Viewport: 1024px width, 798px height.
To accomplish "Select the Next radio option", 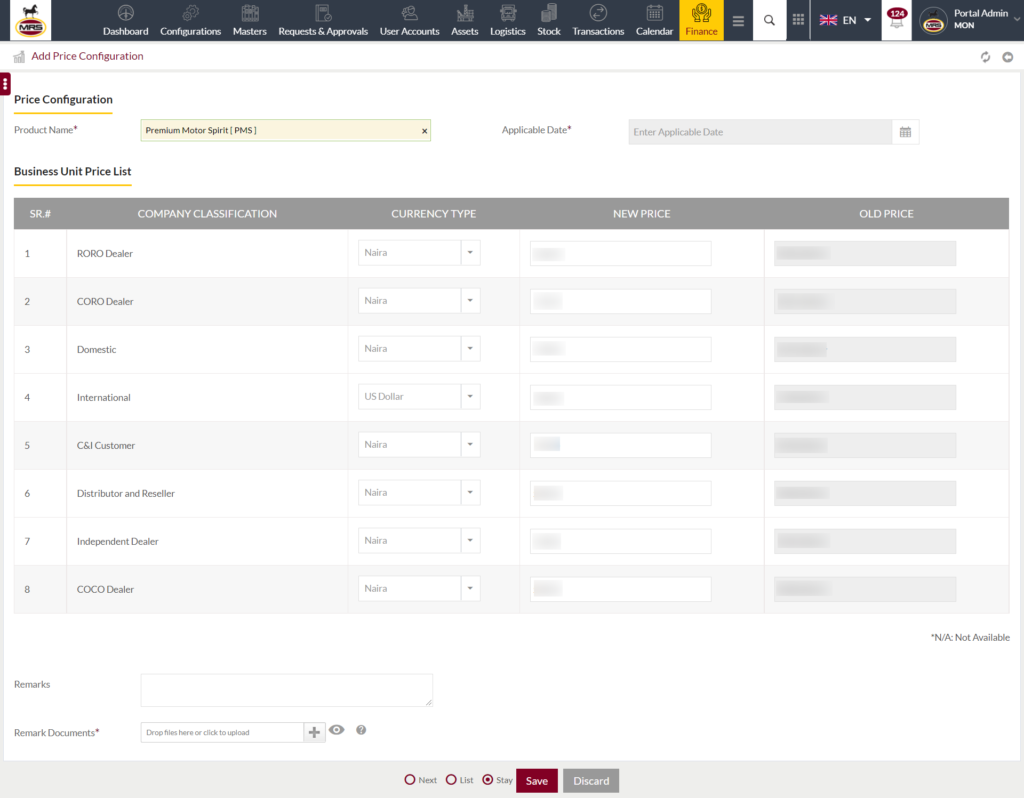I will [409, 780].
